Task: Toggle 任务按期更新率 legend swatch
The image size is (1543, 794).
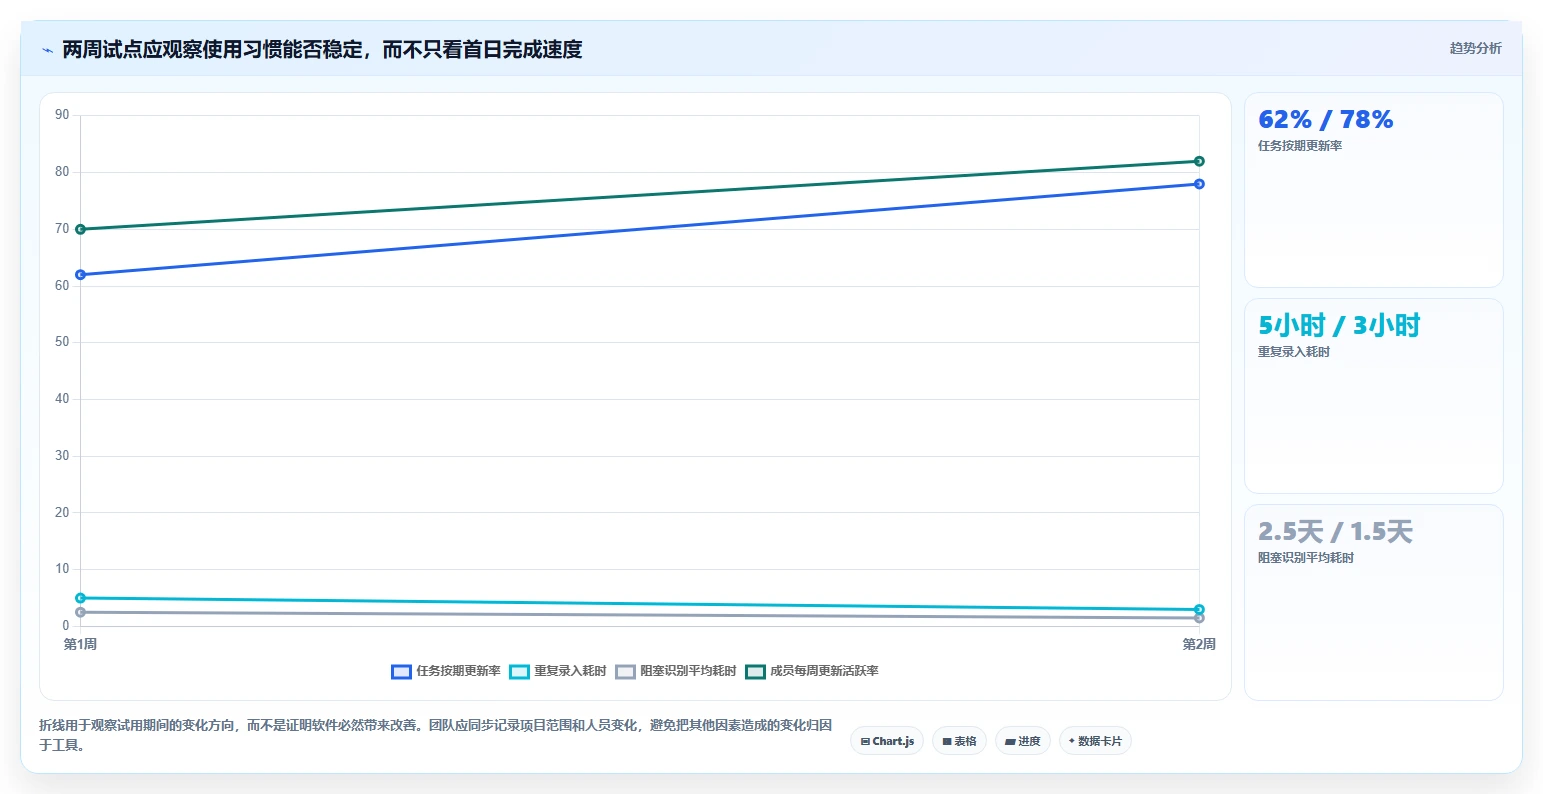Action: (401, 672)
